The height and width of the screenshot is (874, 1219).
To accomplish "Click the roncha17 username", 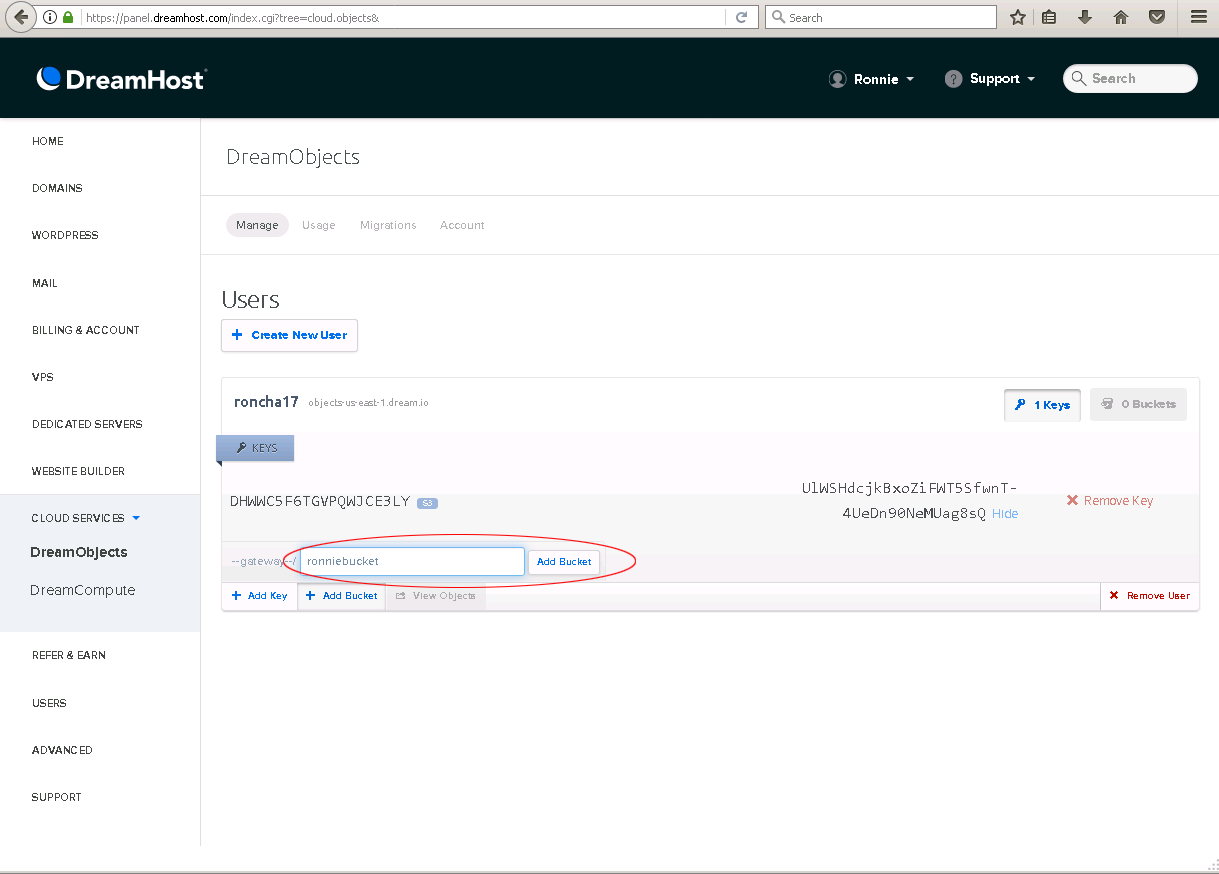I will coord(266,402).
